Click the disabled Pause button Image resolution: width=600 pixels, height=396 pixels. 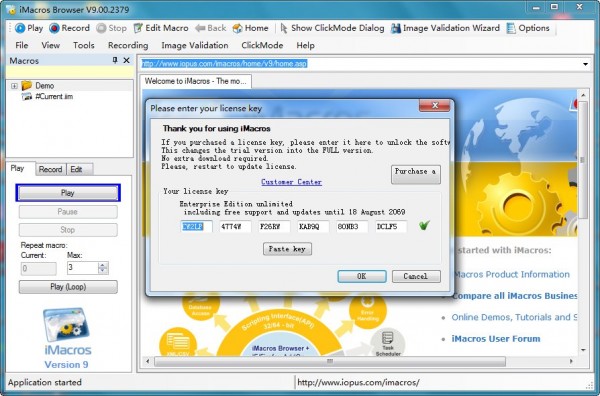click(68, 212)
